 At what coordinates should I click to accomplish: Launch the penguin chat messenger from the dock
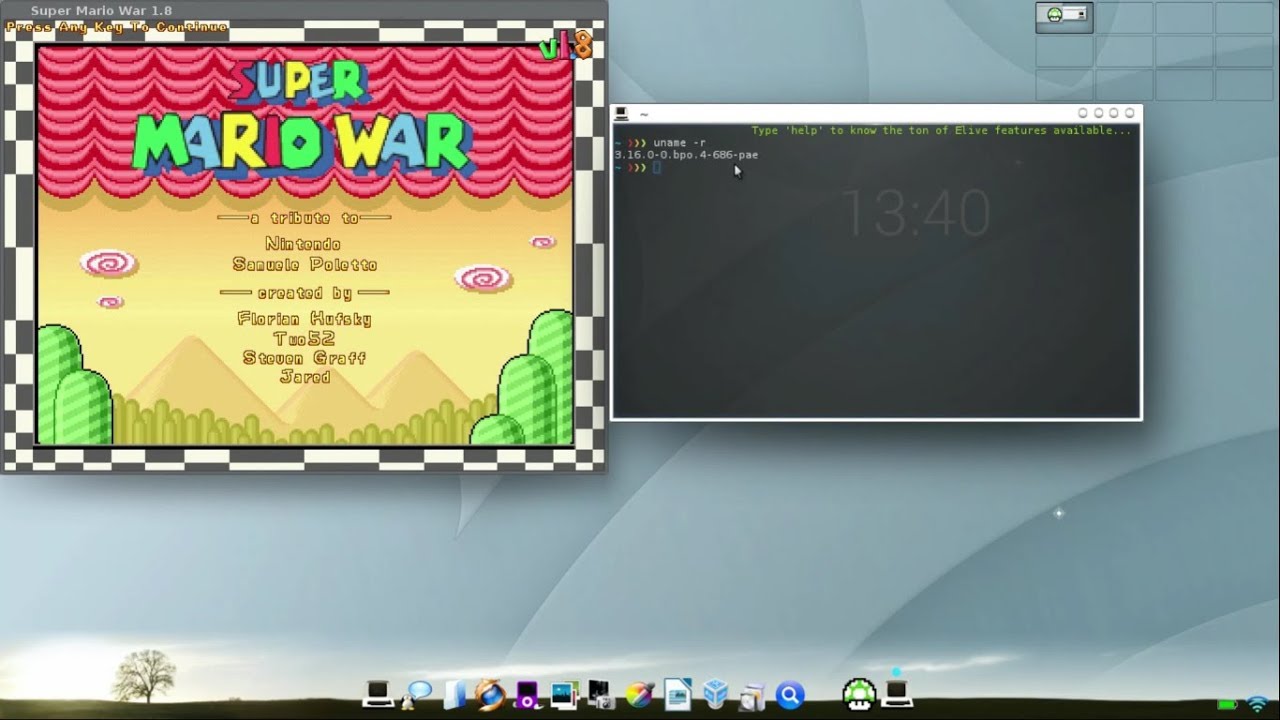pyautogui.click(x=415, y=695)
